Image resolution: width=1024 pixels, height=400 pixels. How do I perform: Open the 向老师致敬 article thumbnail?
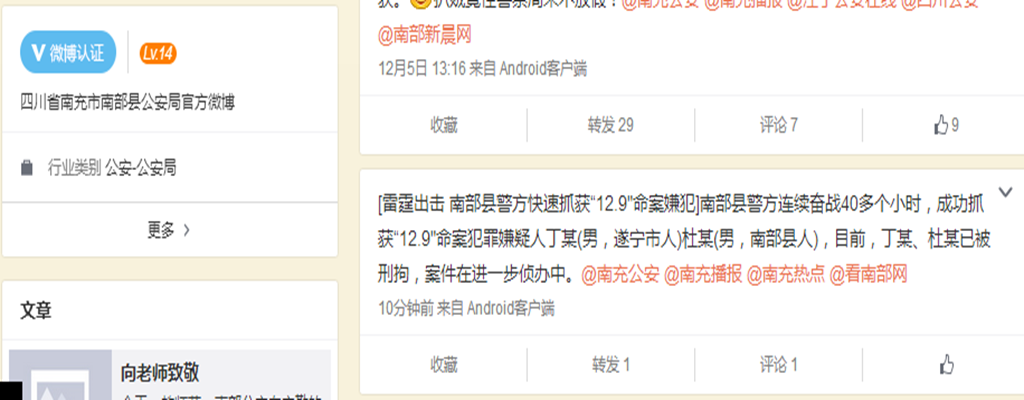coord(60,375)
